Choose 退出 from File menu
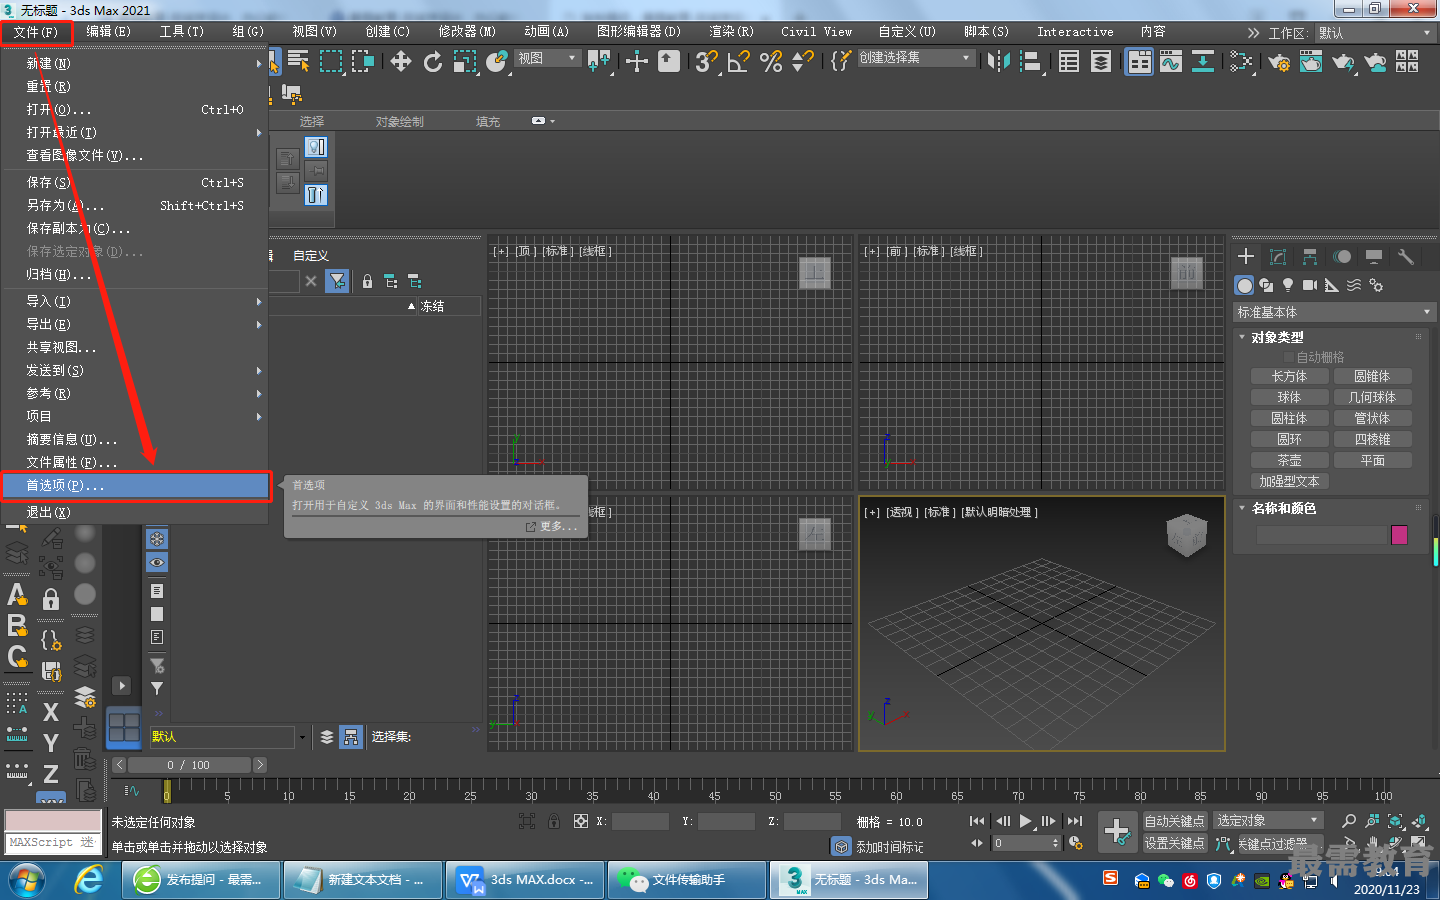This screenshot has height=900, width=1440. pyautogui.click(x=134, y=512)
